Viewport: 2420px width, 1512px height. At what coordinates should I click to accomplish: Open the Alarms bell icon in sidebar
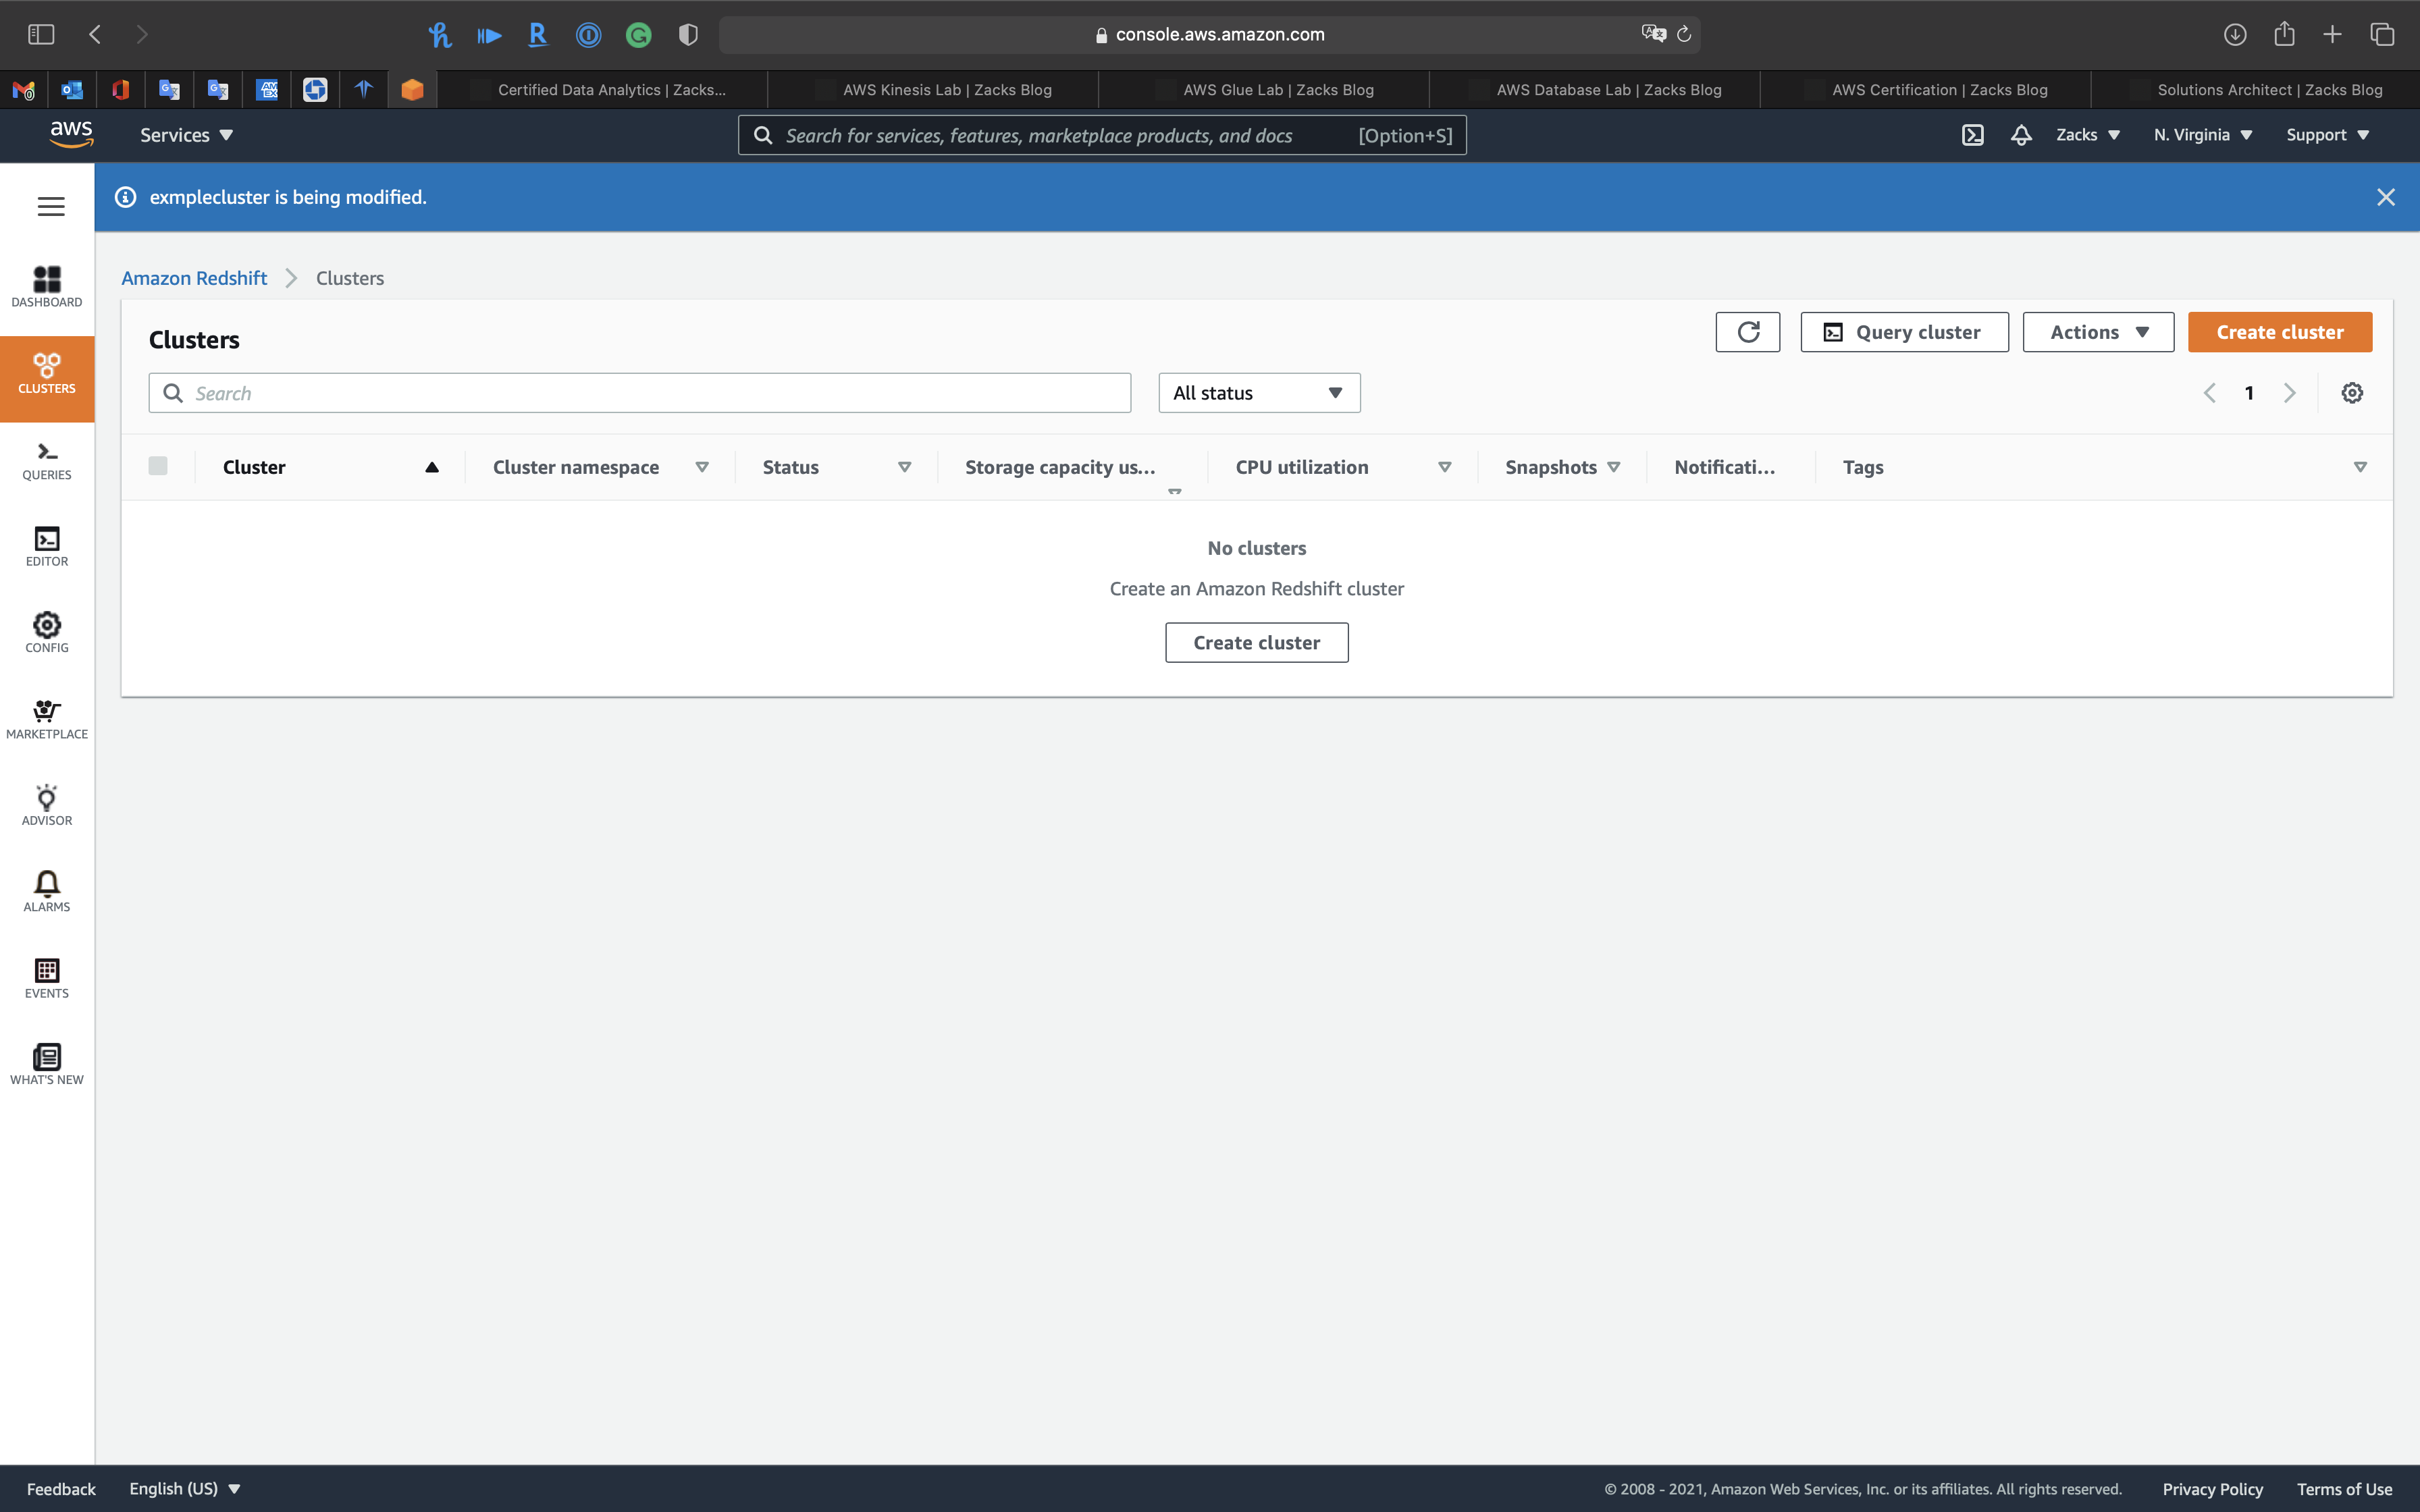pos(47,891)
